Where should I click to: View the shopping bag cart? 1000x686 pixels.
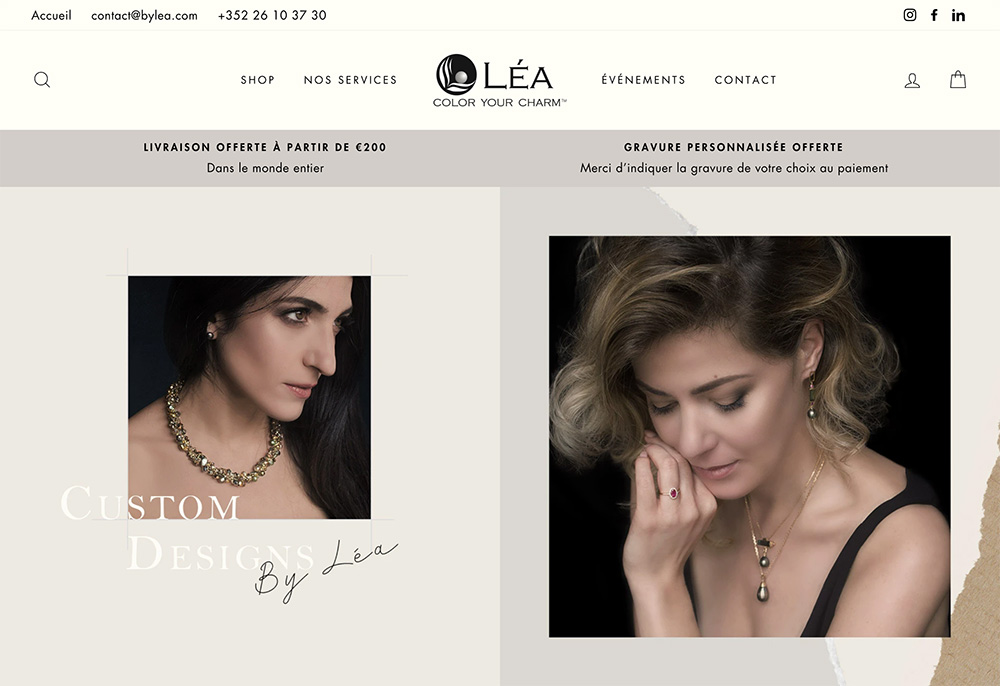click(x=958, y=80)
